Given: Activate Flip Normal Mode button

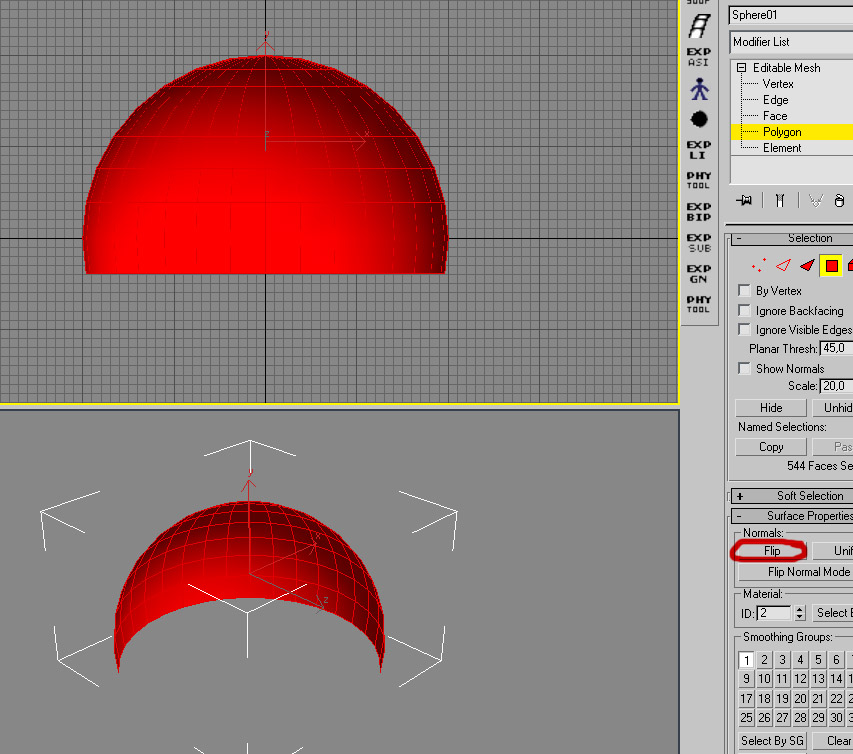Looking at the screenshot, I should click(x=796, y=572).
